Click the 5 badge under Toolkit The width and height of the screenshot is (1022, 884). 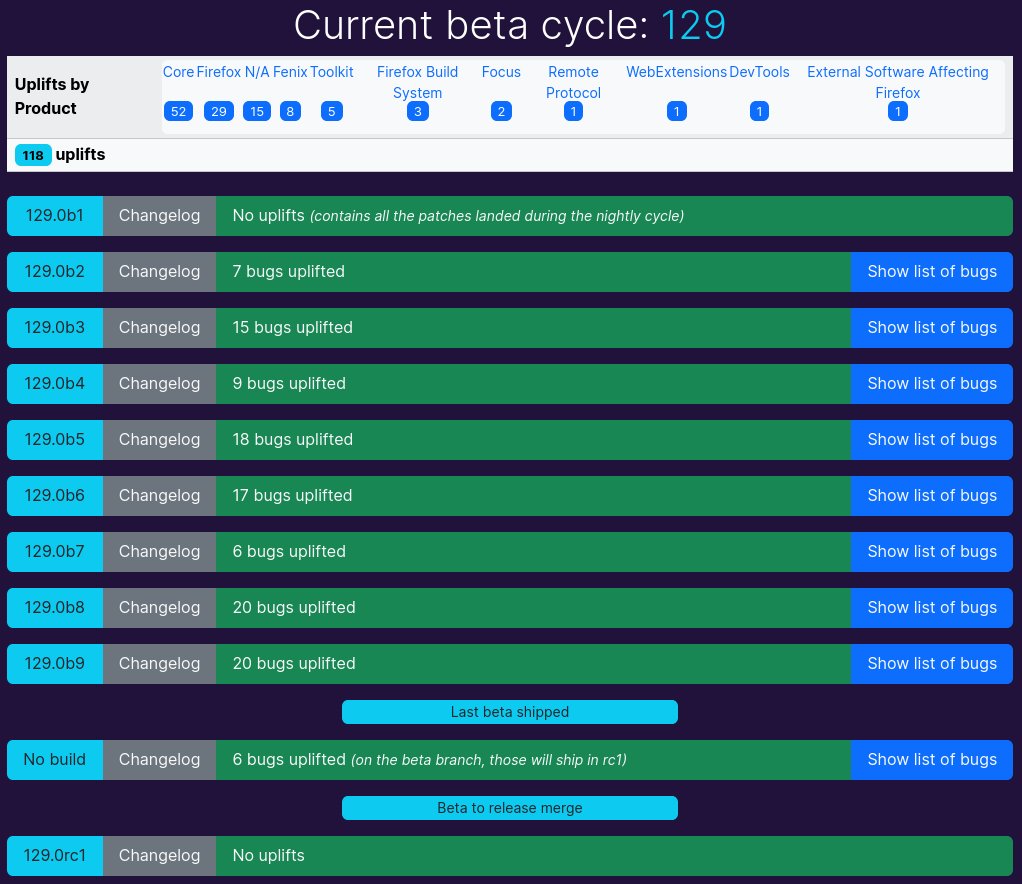coord(332,111)
